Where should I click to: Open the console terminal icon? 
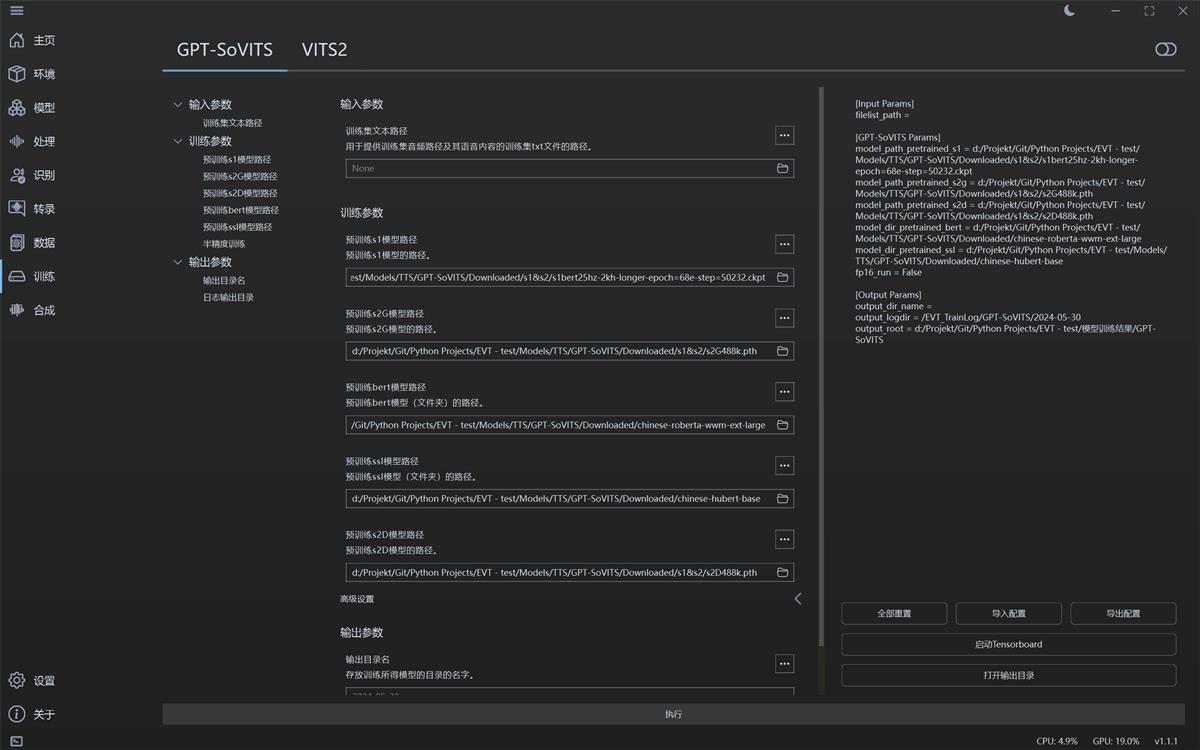16,741
